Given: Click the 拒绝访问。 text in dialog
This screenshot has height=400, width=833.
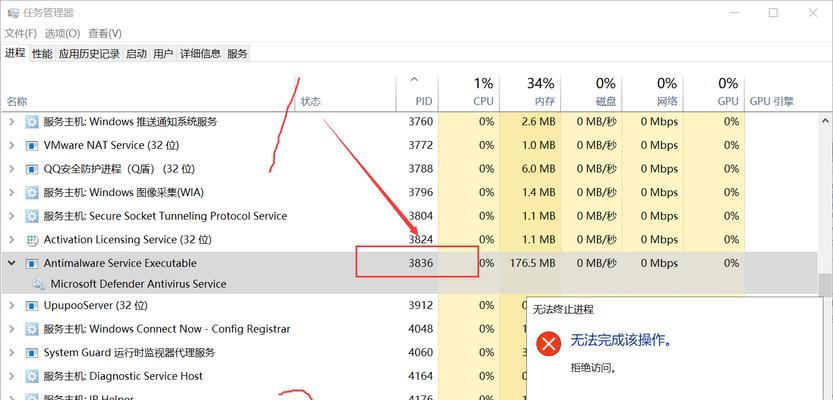Looking at the screenshot, I should point(593,368).
